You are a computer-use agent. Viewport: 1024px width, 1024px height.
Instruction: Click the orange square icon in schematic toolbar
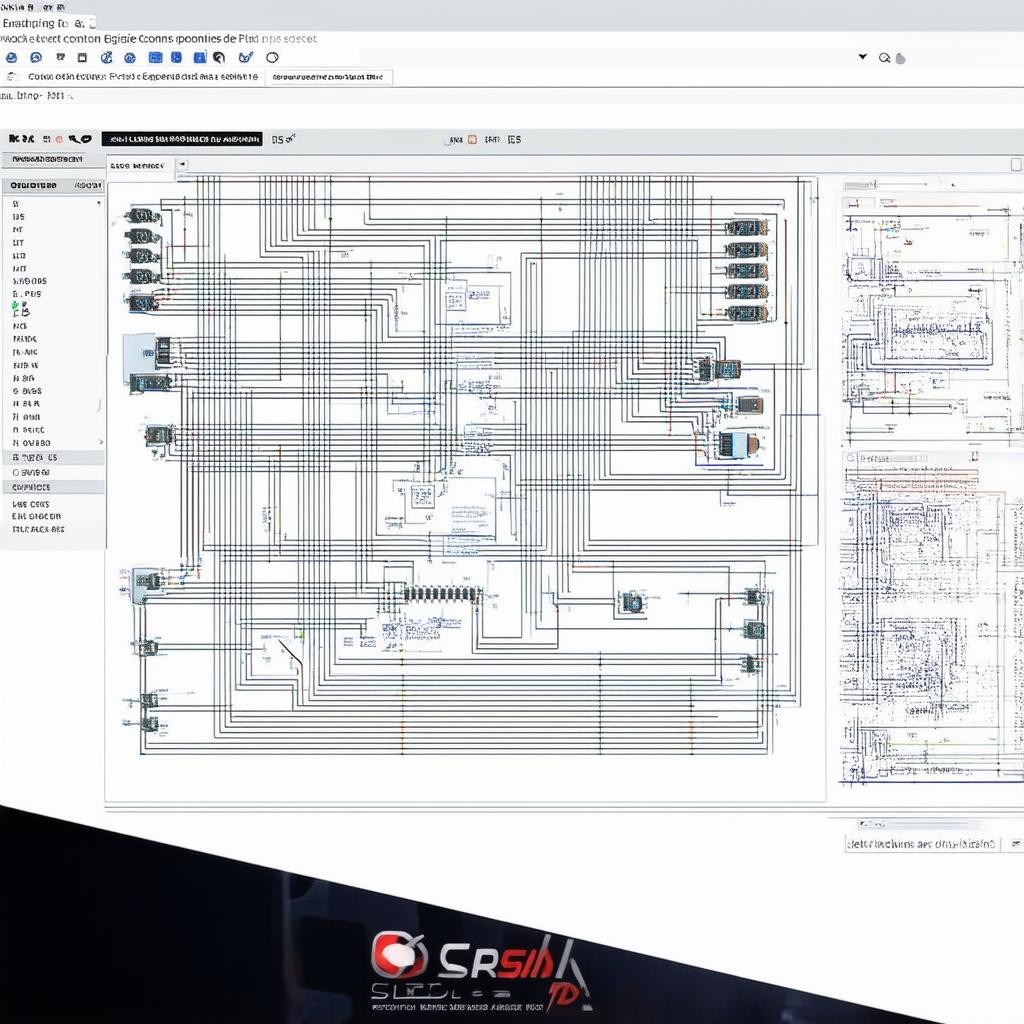[x=472, y=140]
